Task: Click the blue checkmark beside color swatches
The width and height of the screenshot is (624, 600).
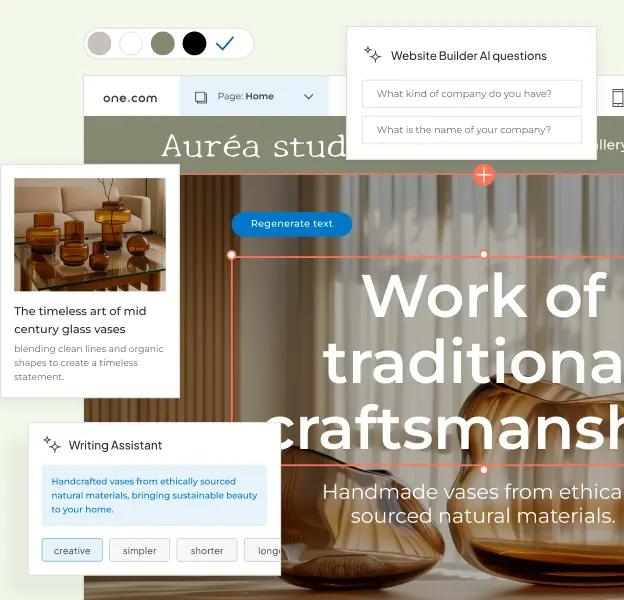Action: pos(225,44)
